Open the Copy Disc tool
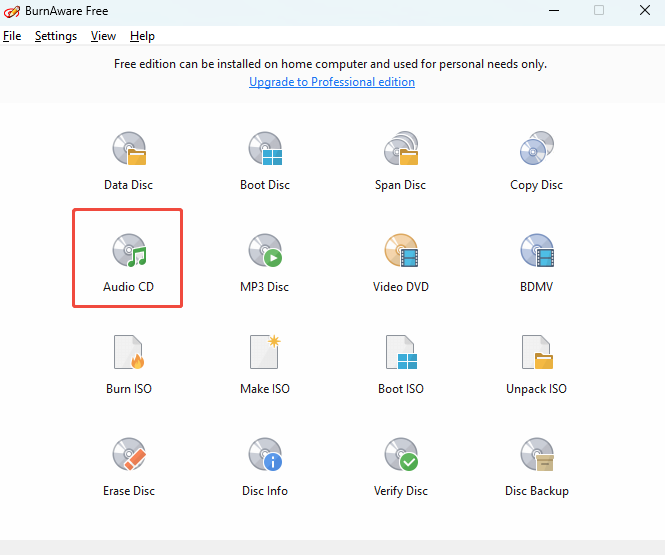The height and width of the screenshot is (555, 665). point(536,150)
